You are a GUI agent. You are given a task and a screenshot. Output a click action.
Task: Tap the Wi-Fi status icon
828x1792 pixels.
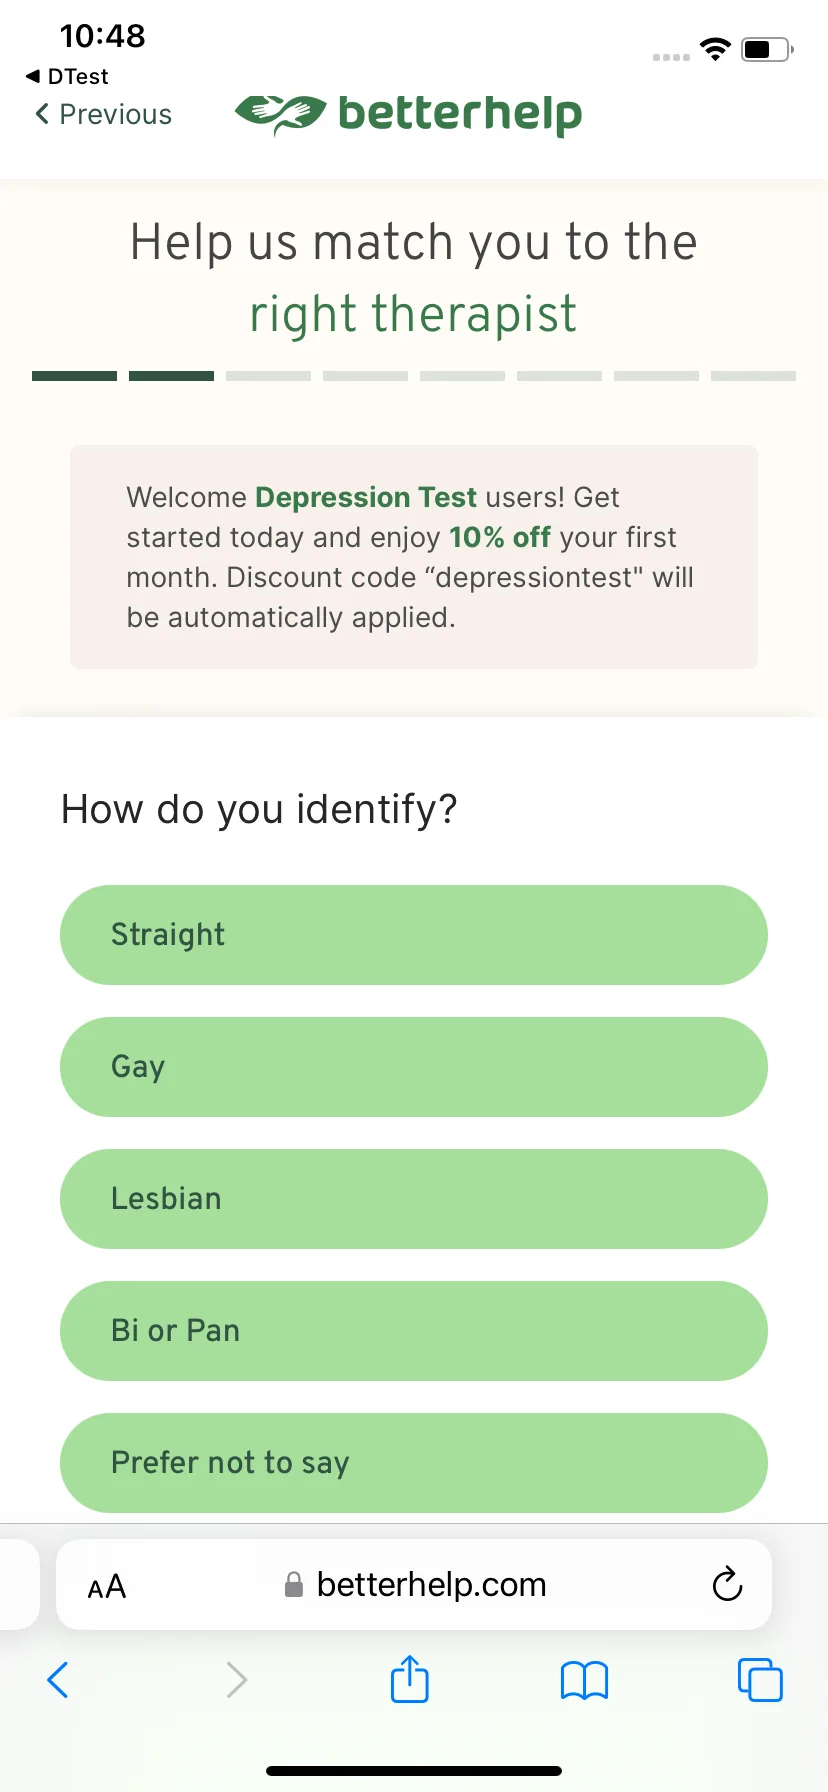(x=715, y=49)
